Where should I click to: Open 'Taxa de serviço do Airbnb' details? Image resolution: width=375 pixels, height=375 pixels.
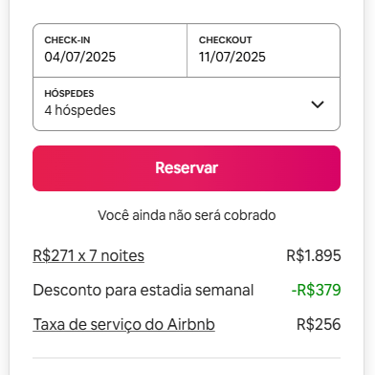click(x=124, y=325)
